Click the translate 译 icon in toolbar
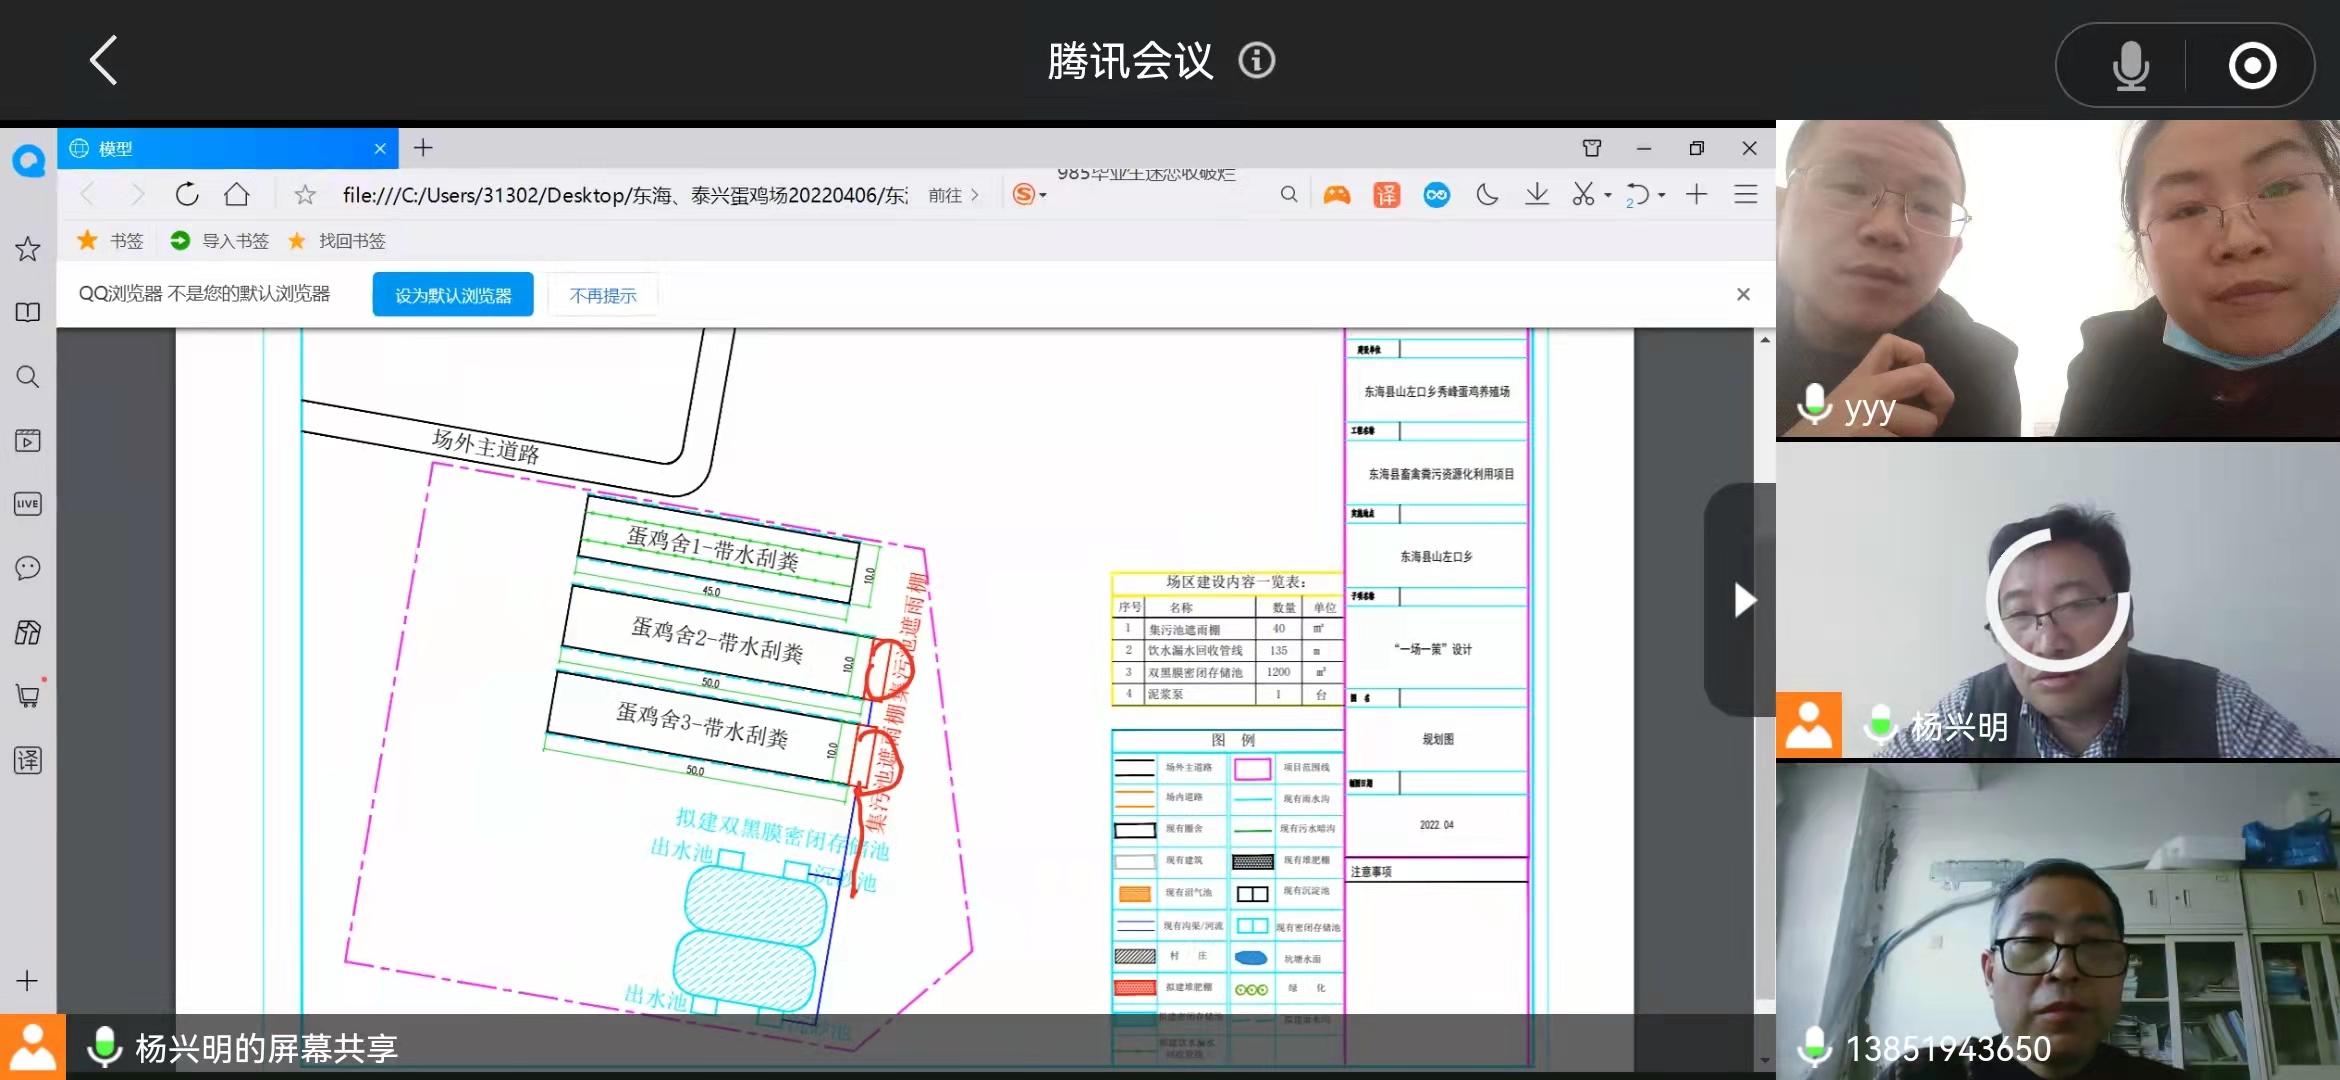Screen dimensions: 2340x1080 1386,195
